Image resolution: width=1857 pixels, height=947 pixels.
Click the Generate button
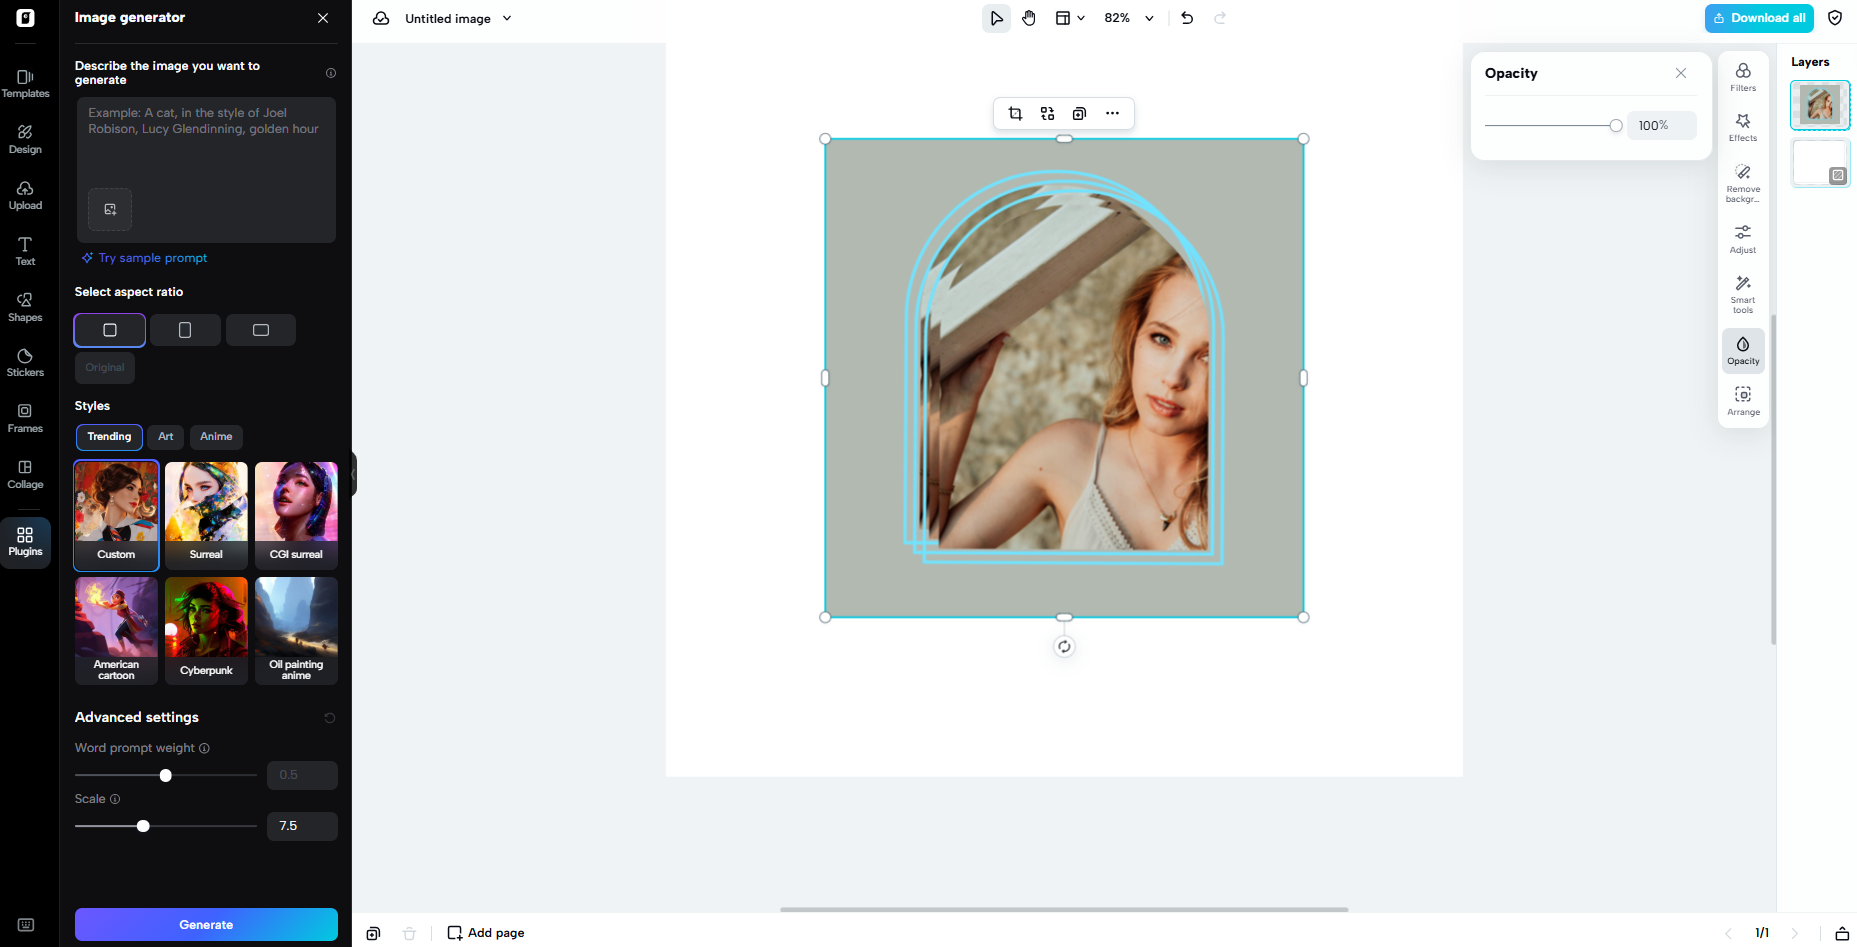206,925
